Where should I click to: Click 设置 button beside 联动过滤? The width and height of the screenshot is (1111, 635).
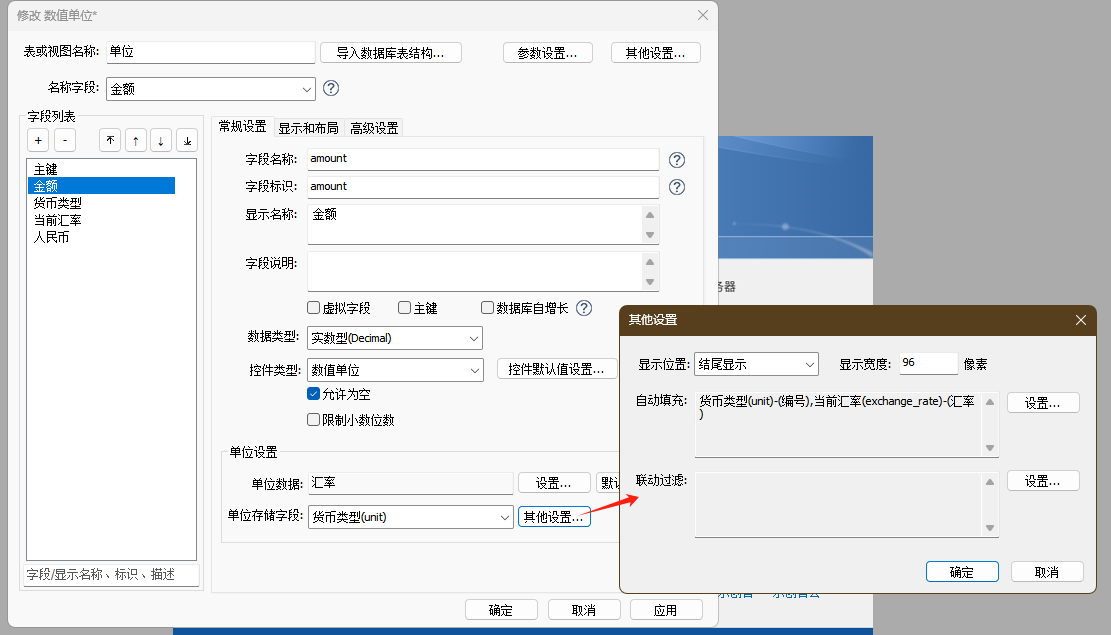pos(1043,481)
